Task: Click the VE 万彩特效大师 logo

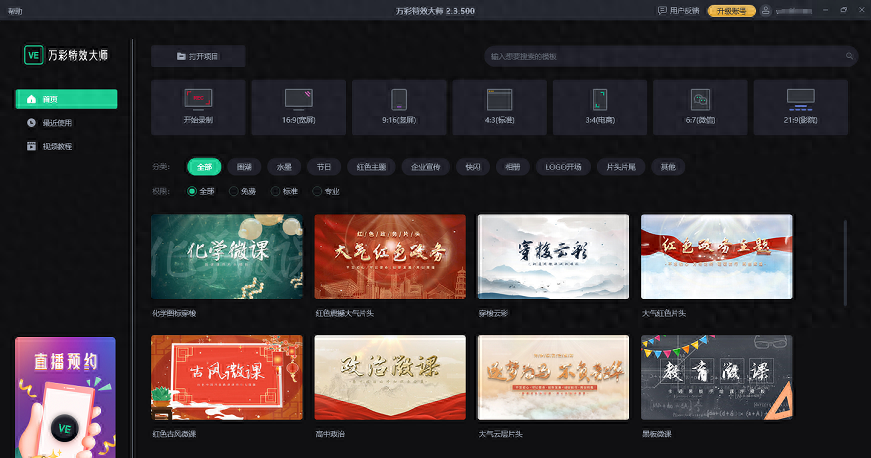Action: 66,55
